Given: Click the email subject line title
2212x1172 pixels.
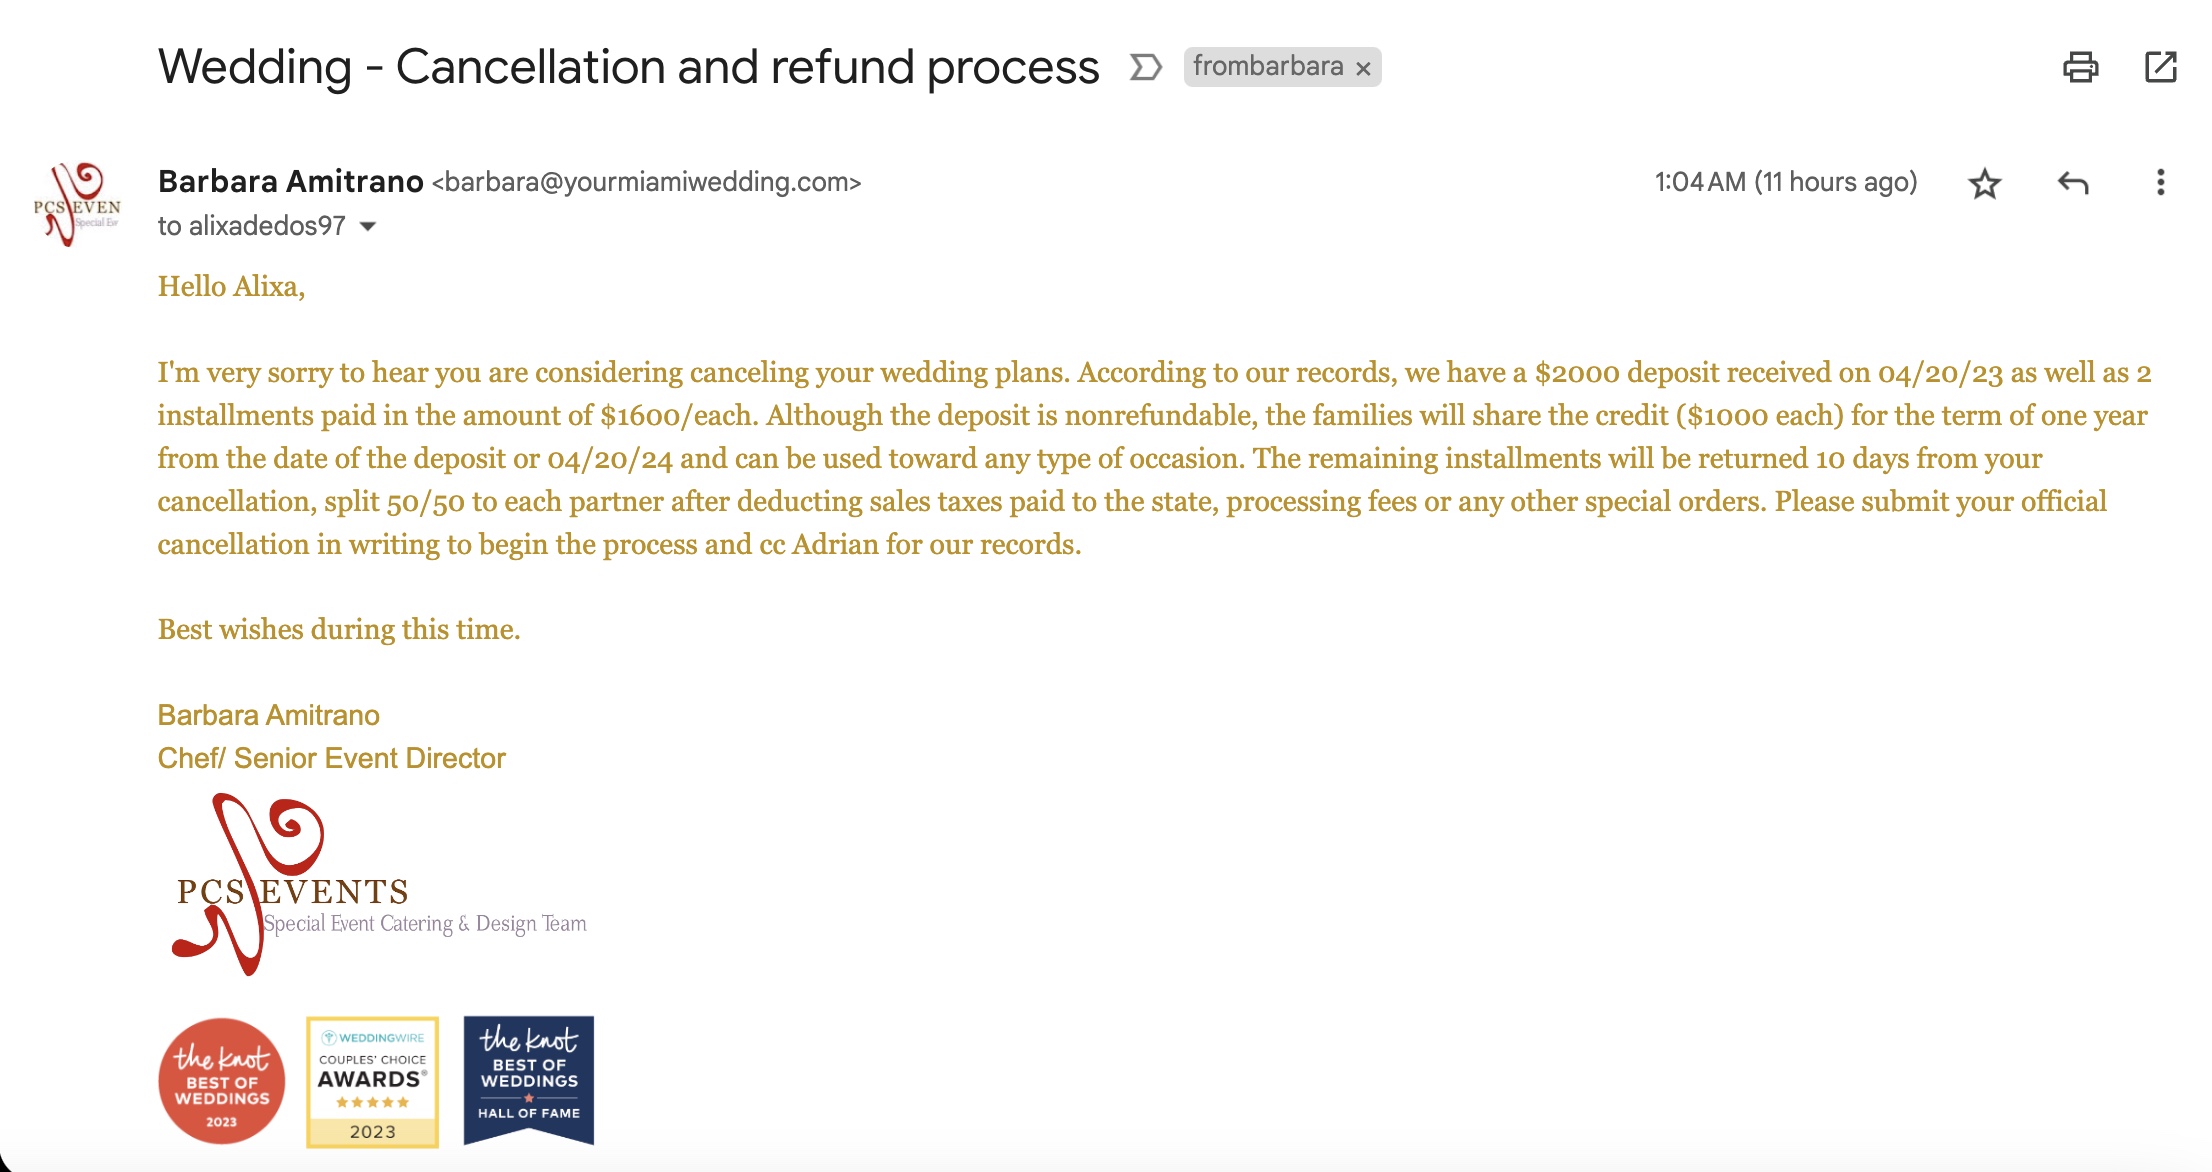Looking at the screenshot, I should coord(629,67).
